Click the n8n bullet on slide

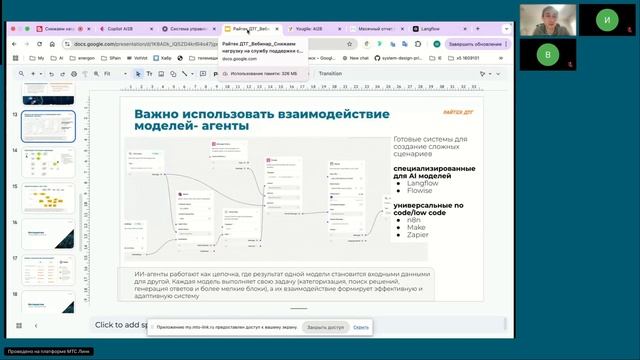413,220
